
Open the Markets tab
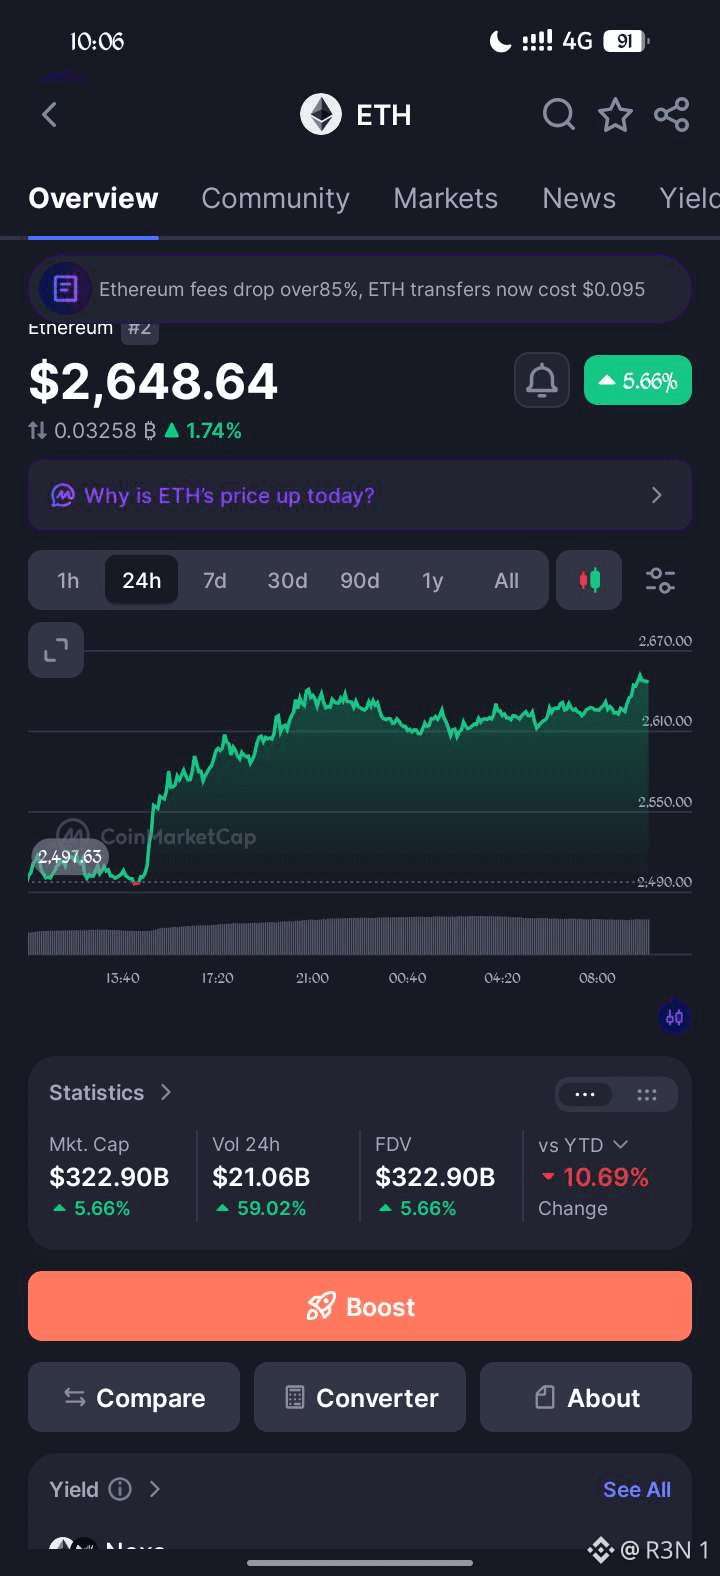click(x=445, y=198)
